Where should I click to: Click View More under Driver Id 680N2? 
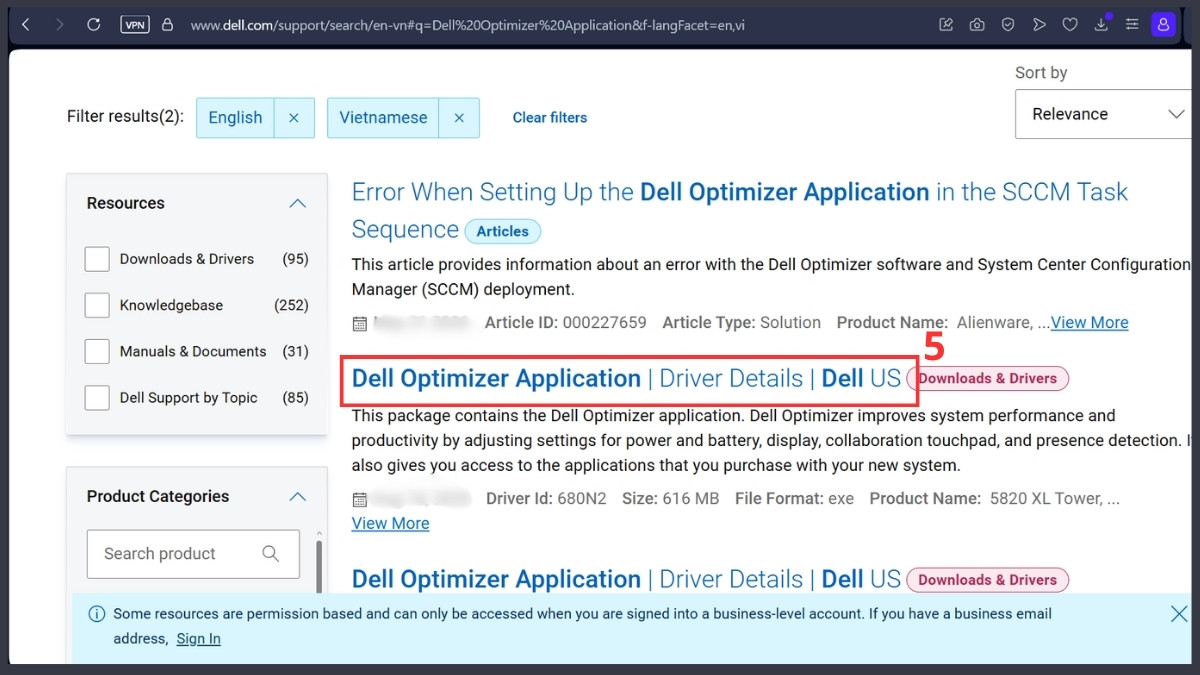(391, 523)
